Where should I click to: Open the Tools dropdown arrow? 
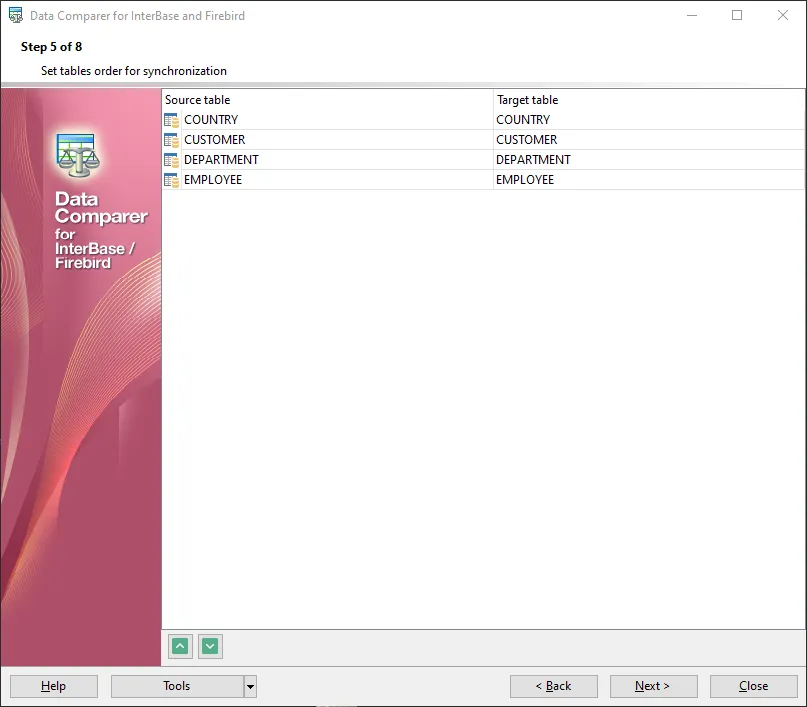(x=250, y=686)
